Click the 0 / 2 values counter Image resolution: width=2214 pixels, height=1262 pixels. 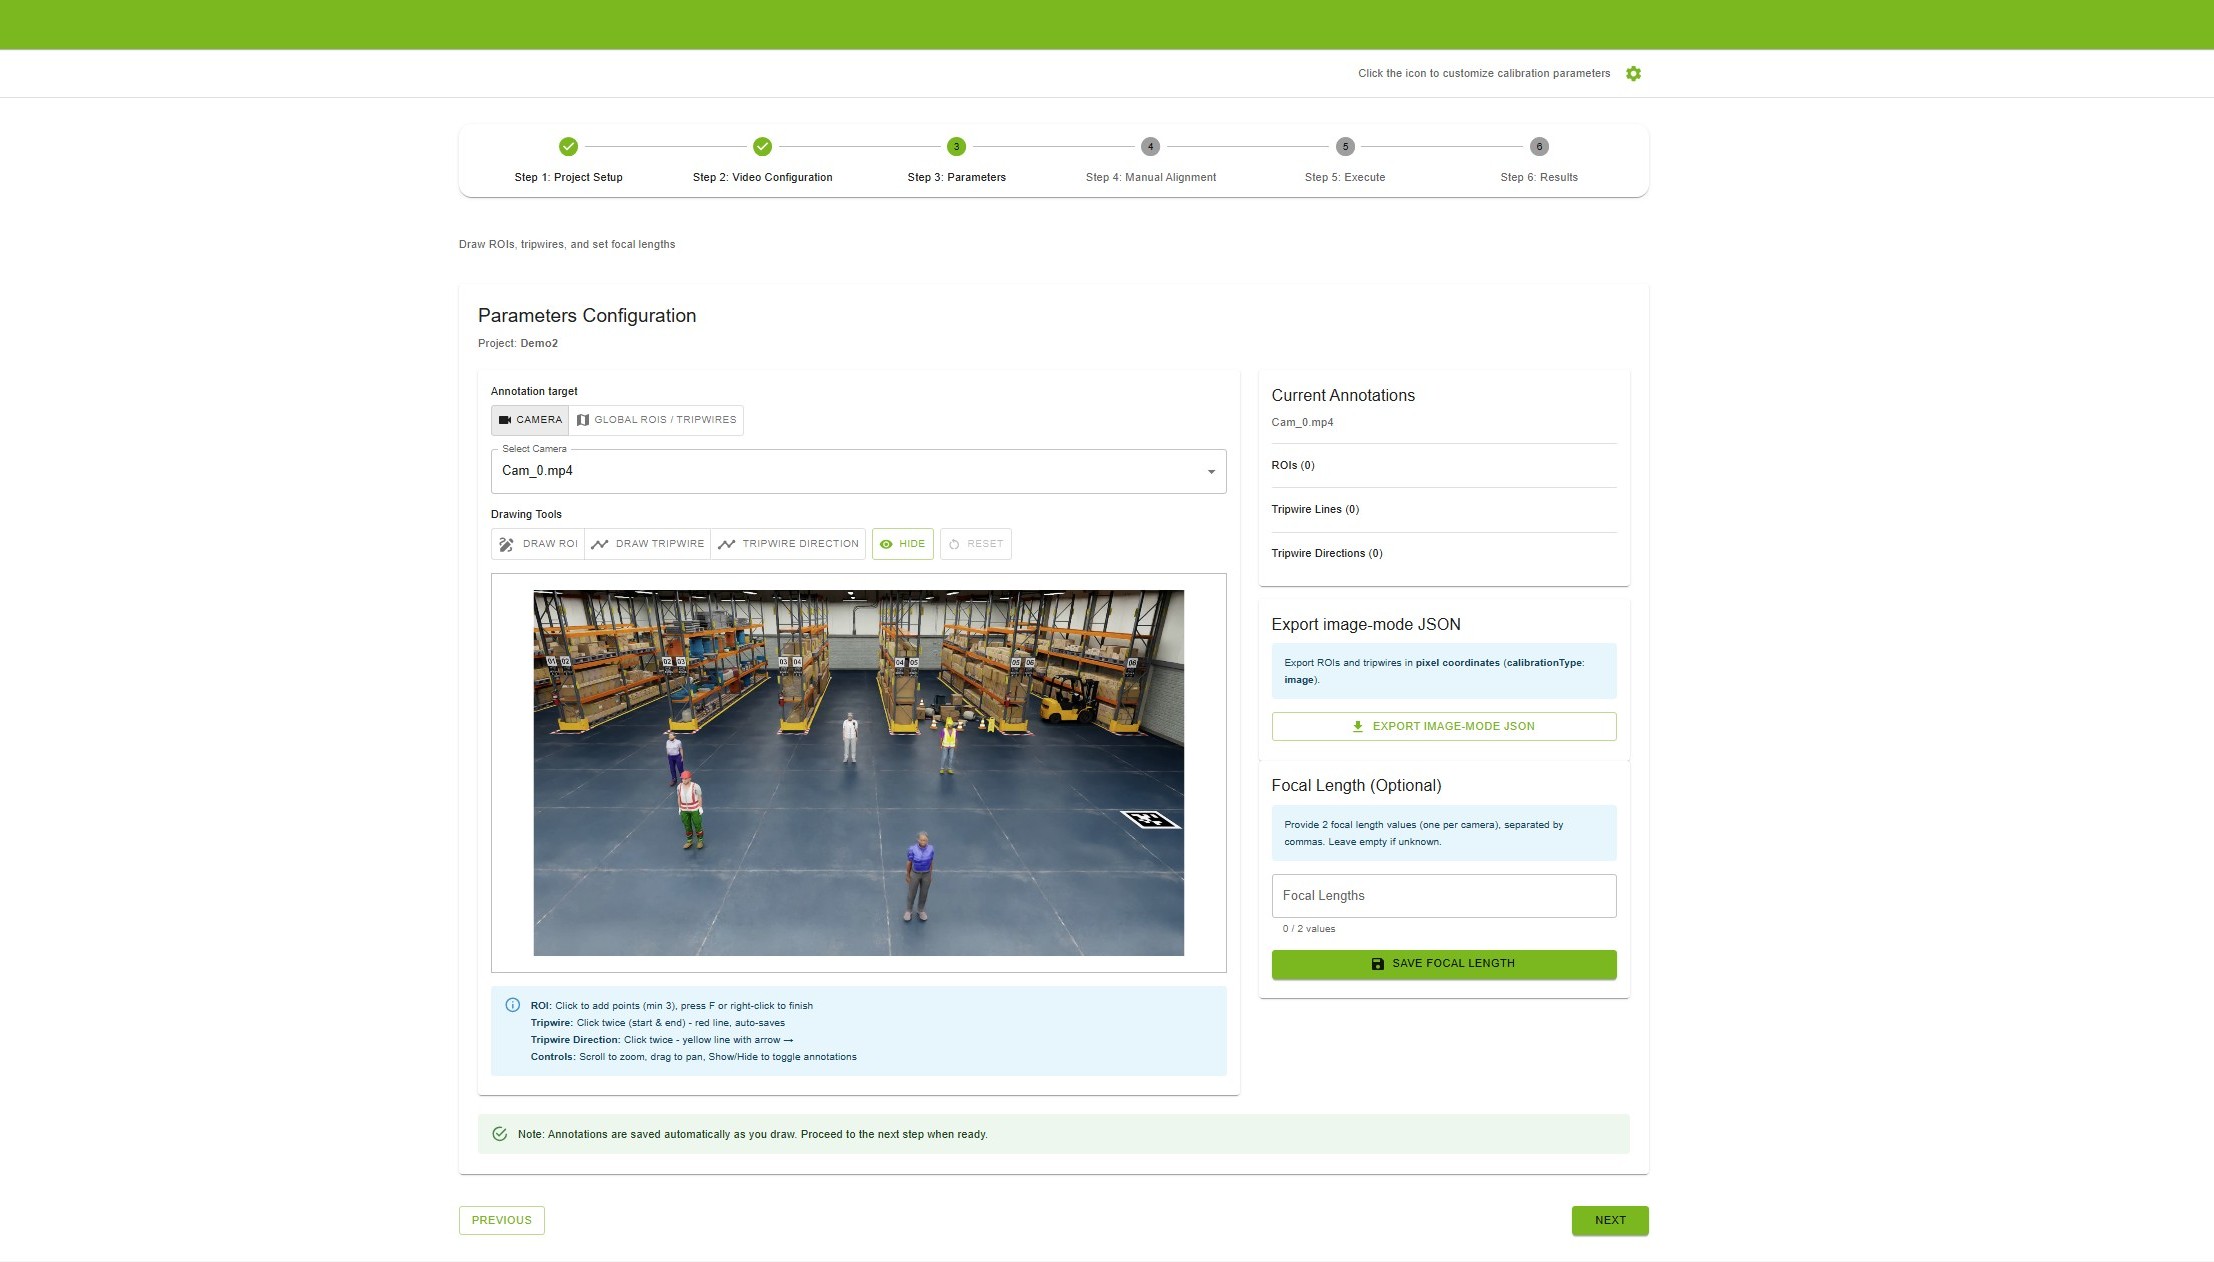[x=1308, y=929]
